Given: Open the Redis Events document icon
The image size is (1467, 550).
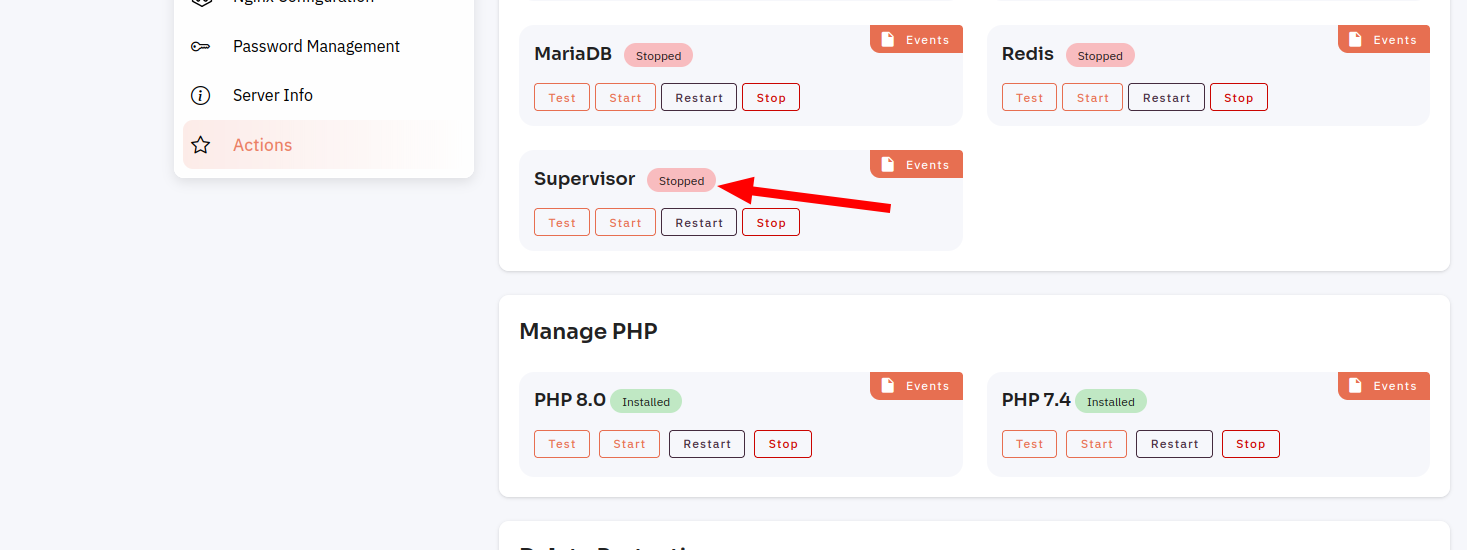Looking at the screenshot, I should [1355, 40].
